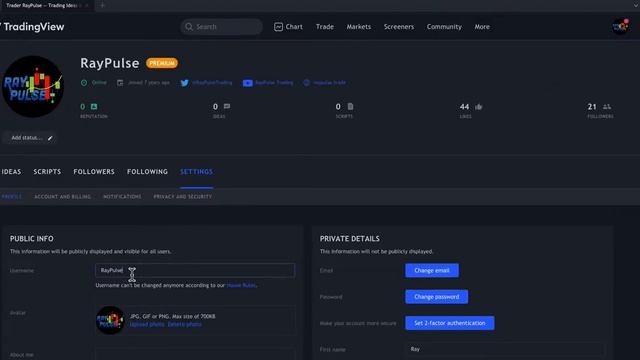The height and width of the screenshot is (360, 640).
Task: Click the PRIVATE DETAILS heading
Action: (x=350, y=239)
